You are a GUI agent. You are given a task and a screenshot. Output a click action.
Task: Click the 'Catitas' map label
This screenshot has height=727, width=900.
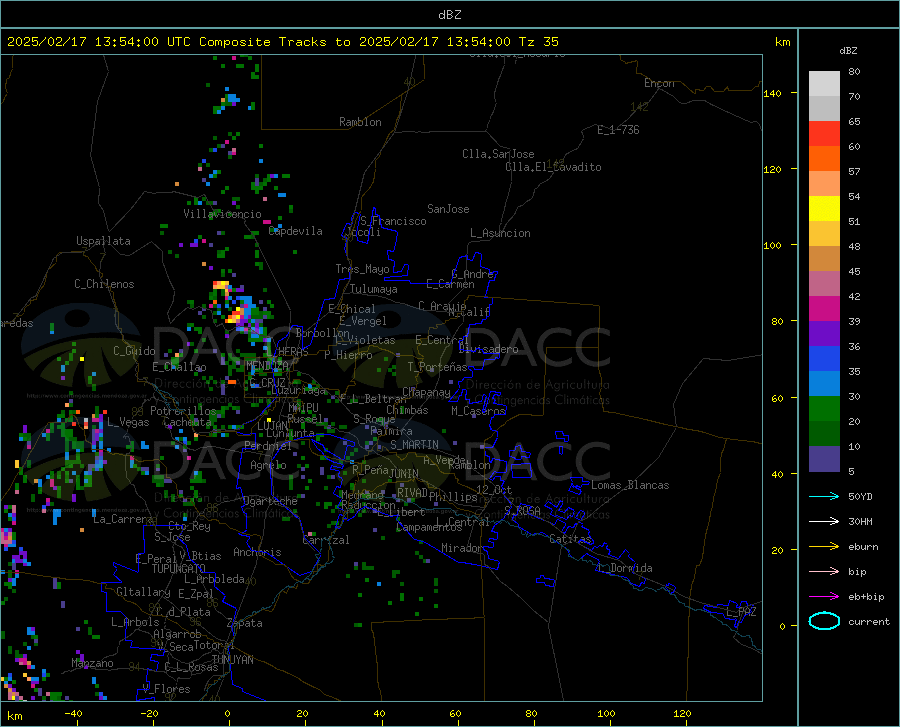click(571, 539)
